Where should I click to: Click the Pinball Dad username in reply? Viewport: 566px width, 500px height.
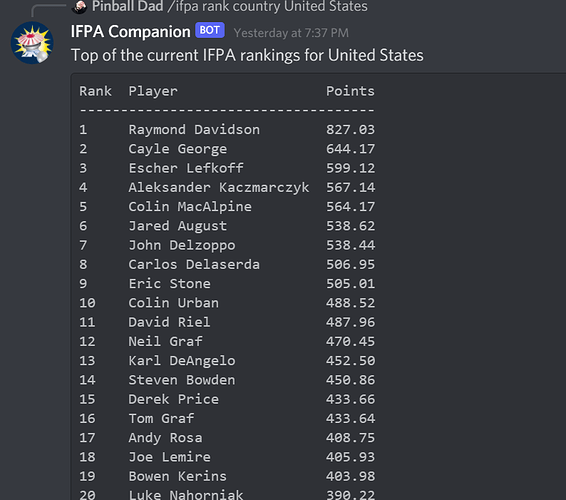point(127,6)
